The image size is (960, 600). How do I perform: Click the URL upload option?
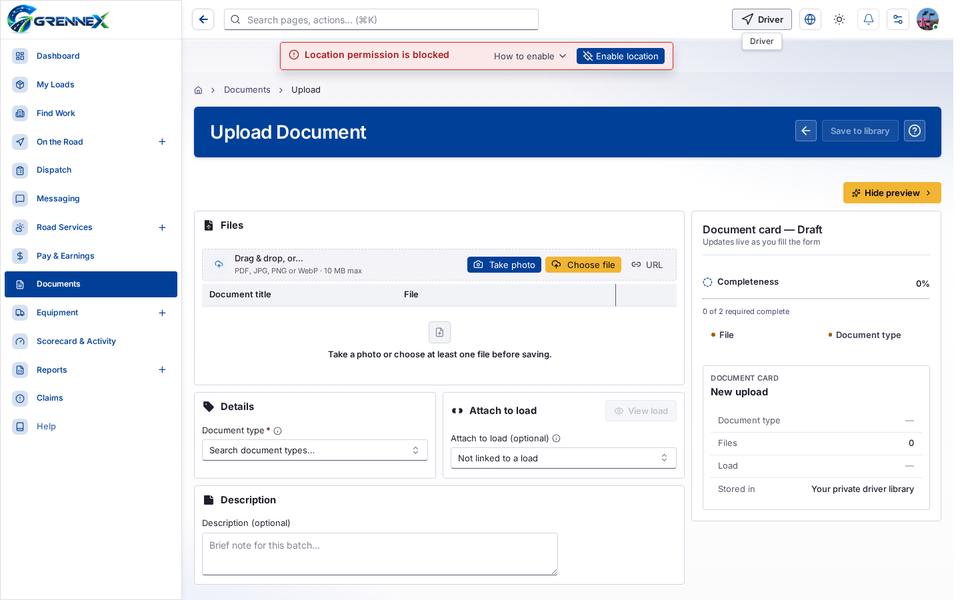tap(647, 265)
